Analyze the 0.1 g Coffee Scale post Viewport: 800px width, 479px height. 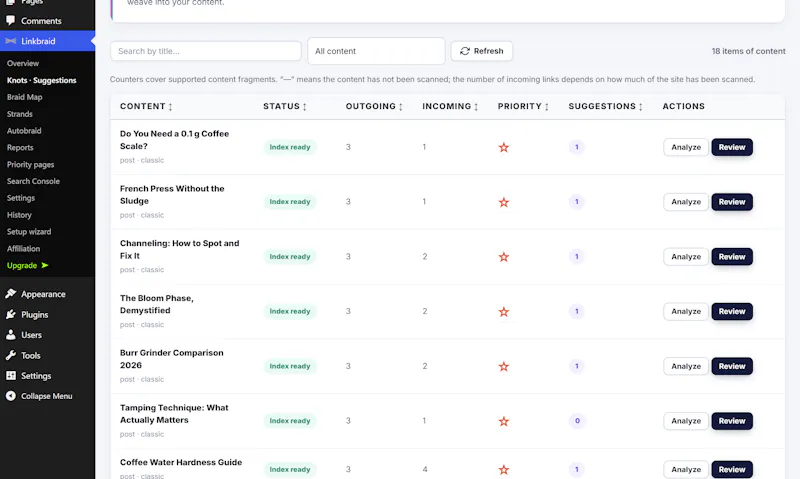click(686, 147)
